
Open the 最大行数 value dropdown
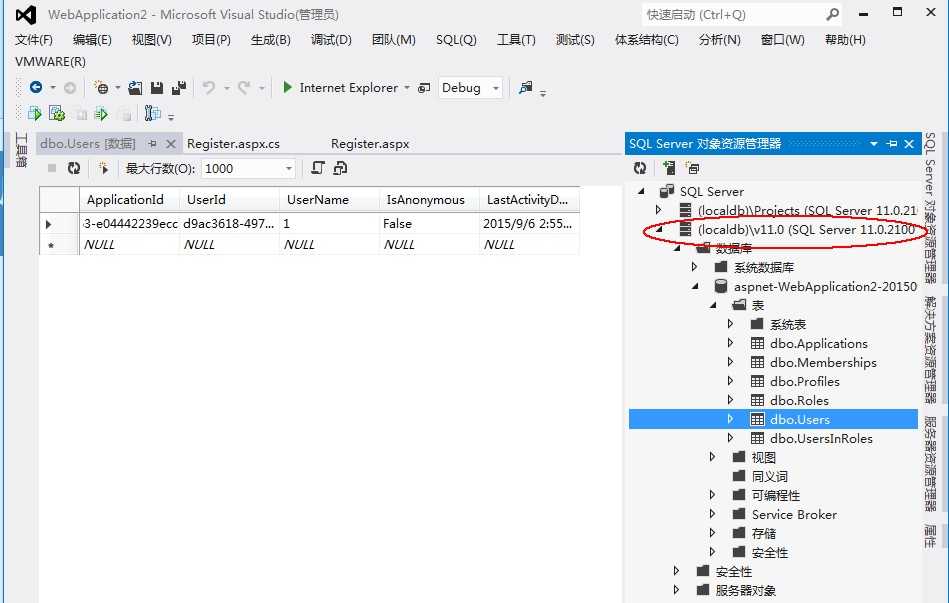pyautogui.click(x=288, y=168)
